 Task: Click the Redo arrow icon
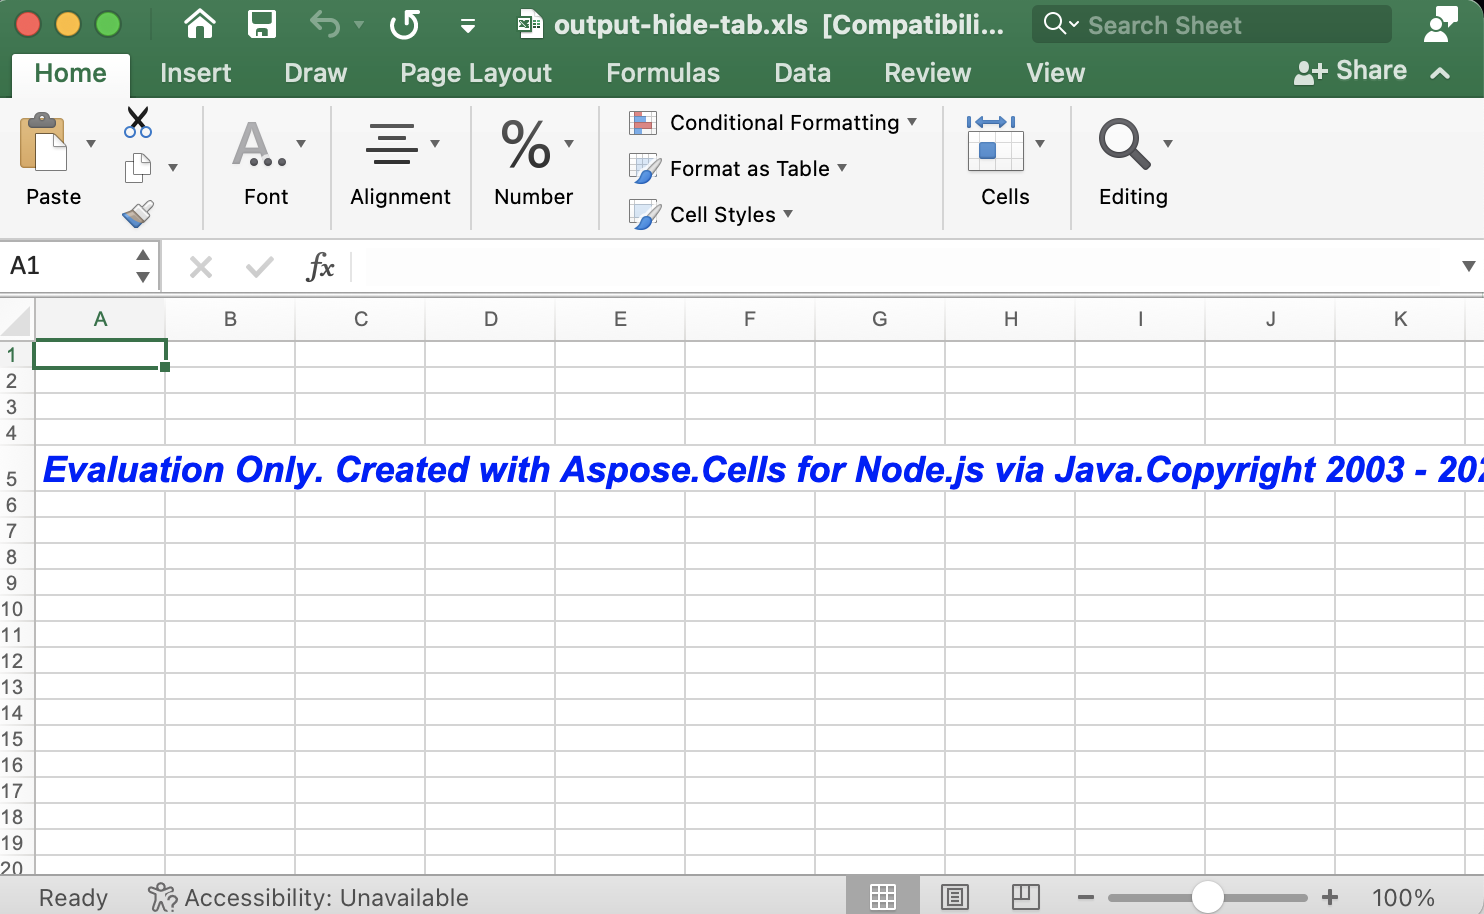(x=405, y=25)
